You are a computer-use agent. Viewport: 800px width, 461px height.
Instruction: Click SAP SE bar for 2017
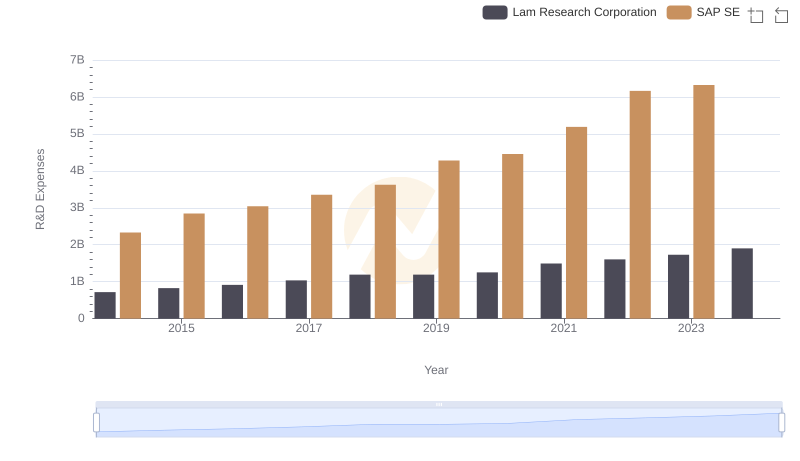(x=321, y=257)
